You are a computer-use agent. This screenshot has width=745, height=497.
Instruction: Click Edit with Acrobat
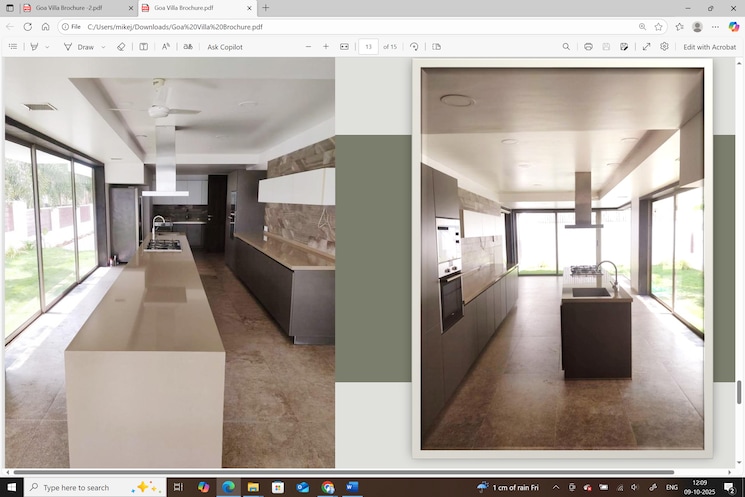[709, 47]
